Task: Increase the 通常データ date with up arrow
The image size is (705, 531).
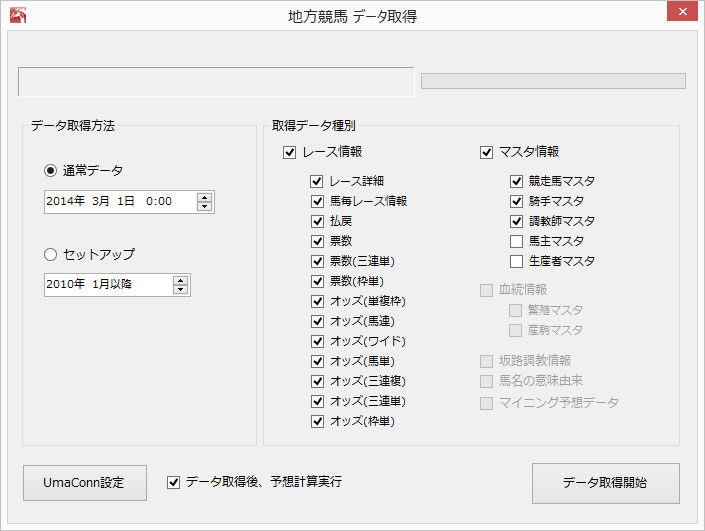Action: (x=205, y=197)
